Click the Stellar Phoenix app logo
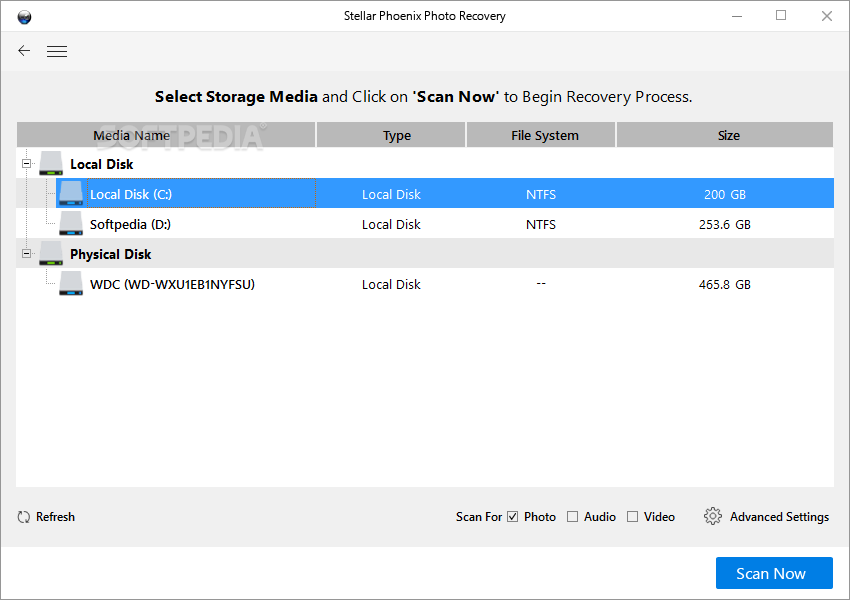Screen dimensions: 850x600 click(24, 17)
